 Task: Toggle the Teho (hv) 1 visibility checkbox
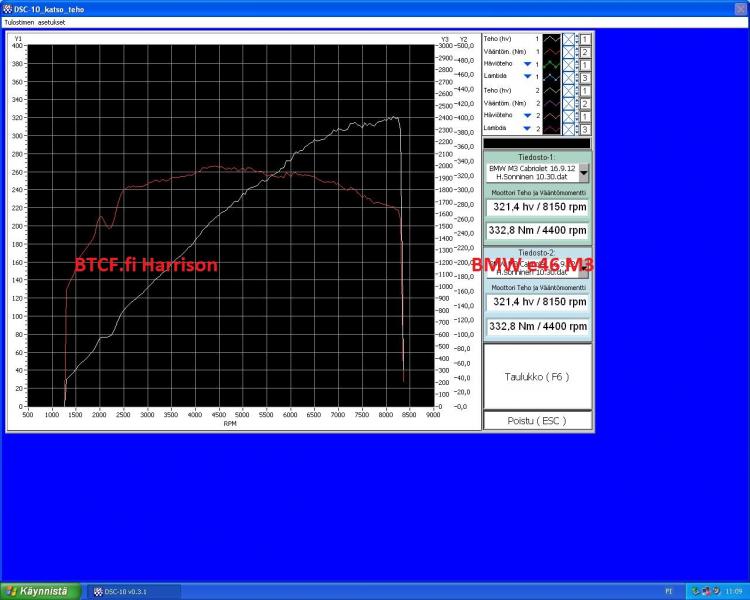click(x=568, y=38)
